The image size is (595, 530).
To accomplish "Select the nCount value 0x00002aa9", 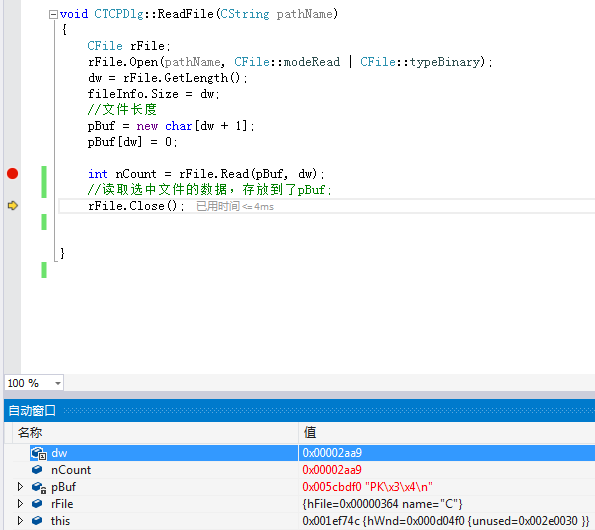I will [x=332, y=470].
